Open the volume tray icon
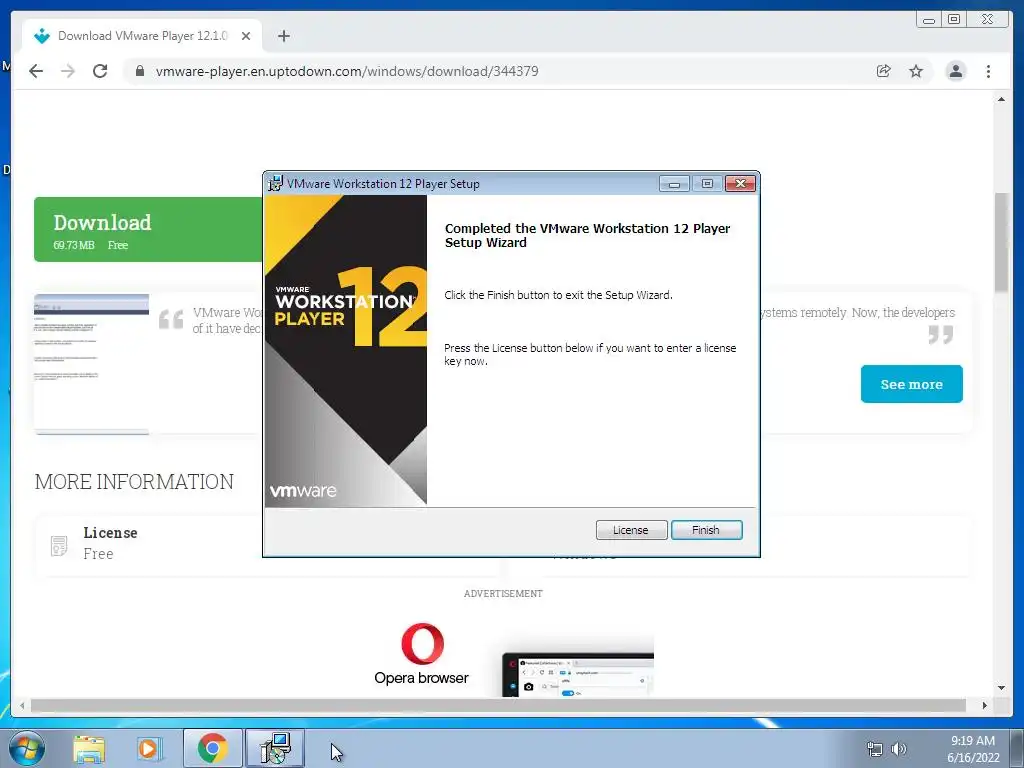This screenshot has height=768, width=1024. [899, 749]
